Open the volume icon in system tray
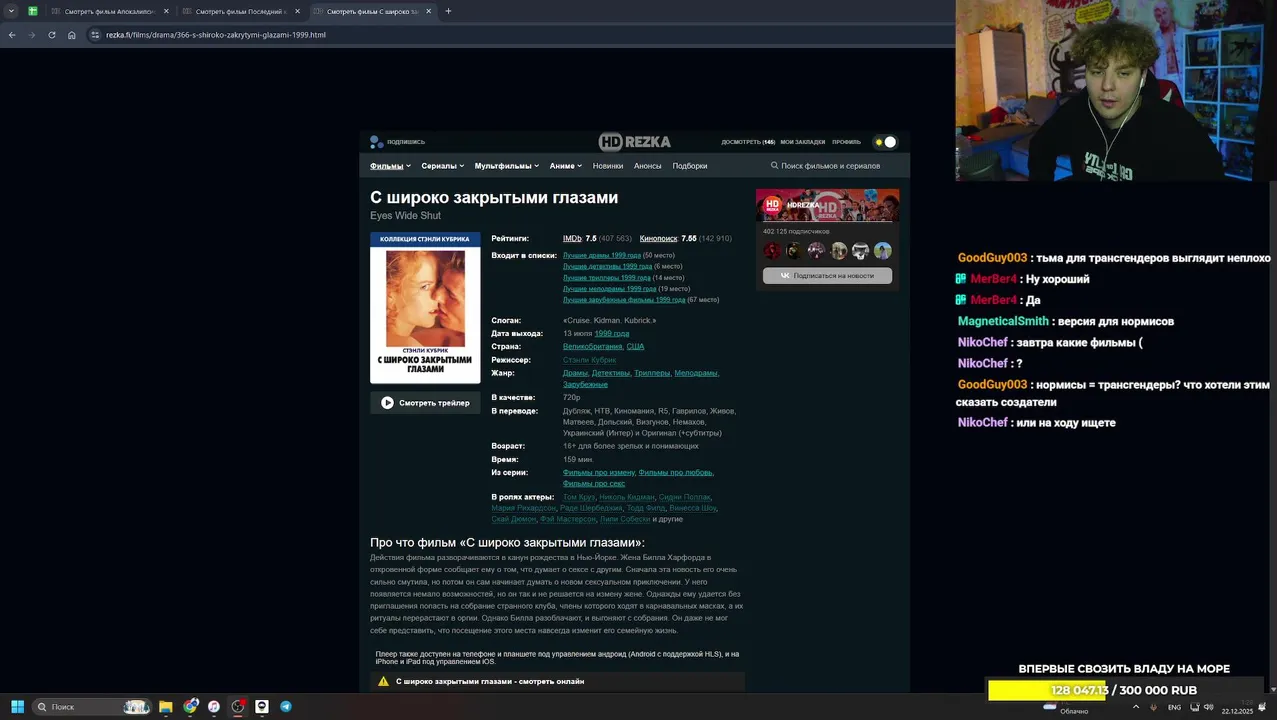The image size is (1277, 720). 1209,707
